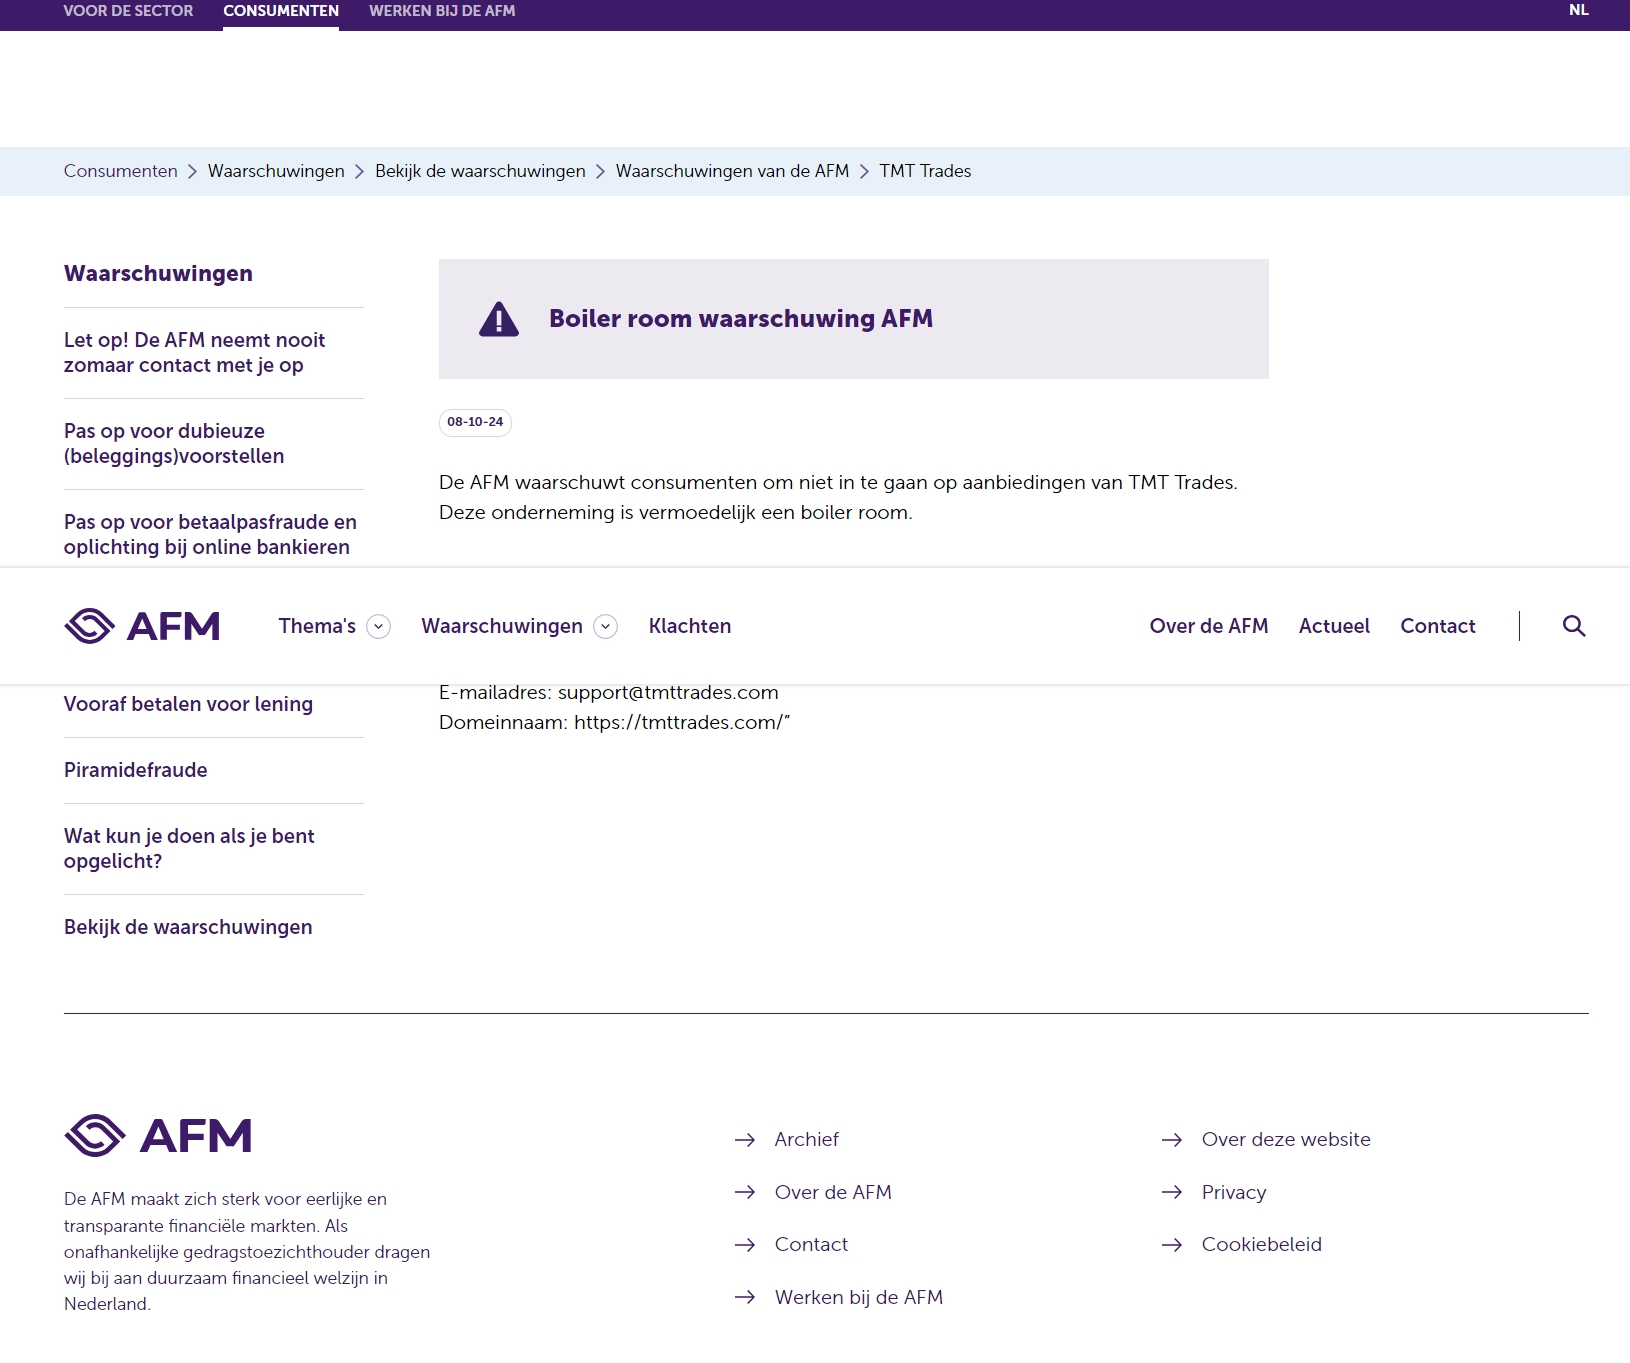
Task: Open 'Pas op voor betaalpasfraude' sidebar link
Action: pos(210,535)
